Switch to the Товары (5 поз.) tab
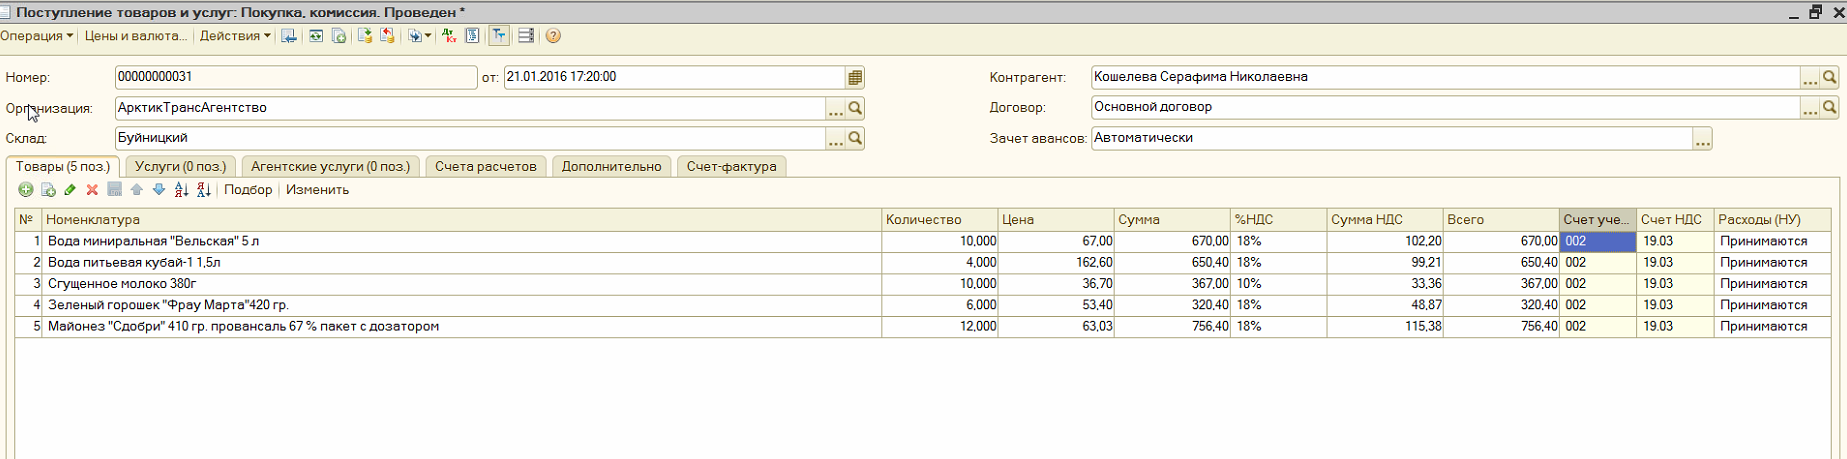The image size is (1847, 459). 63,167
